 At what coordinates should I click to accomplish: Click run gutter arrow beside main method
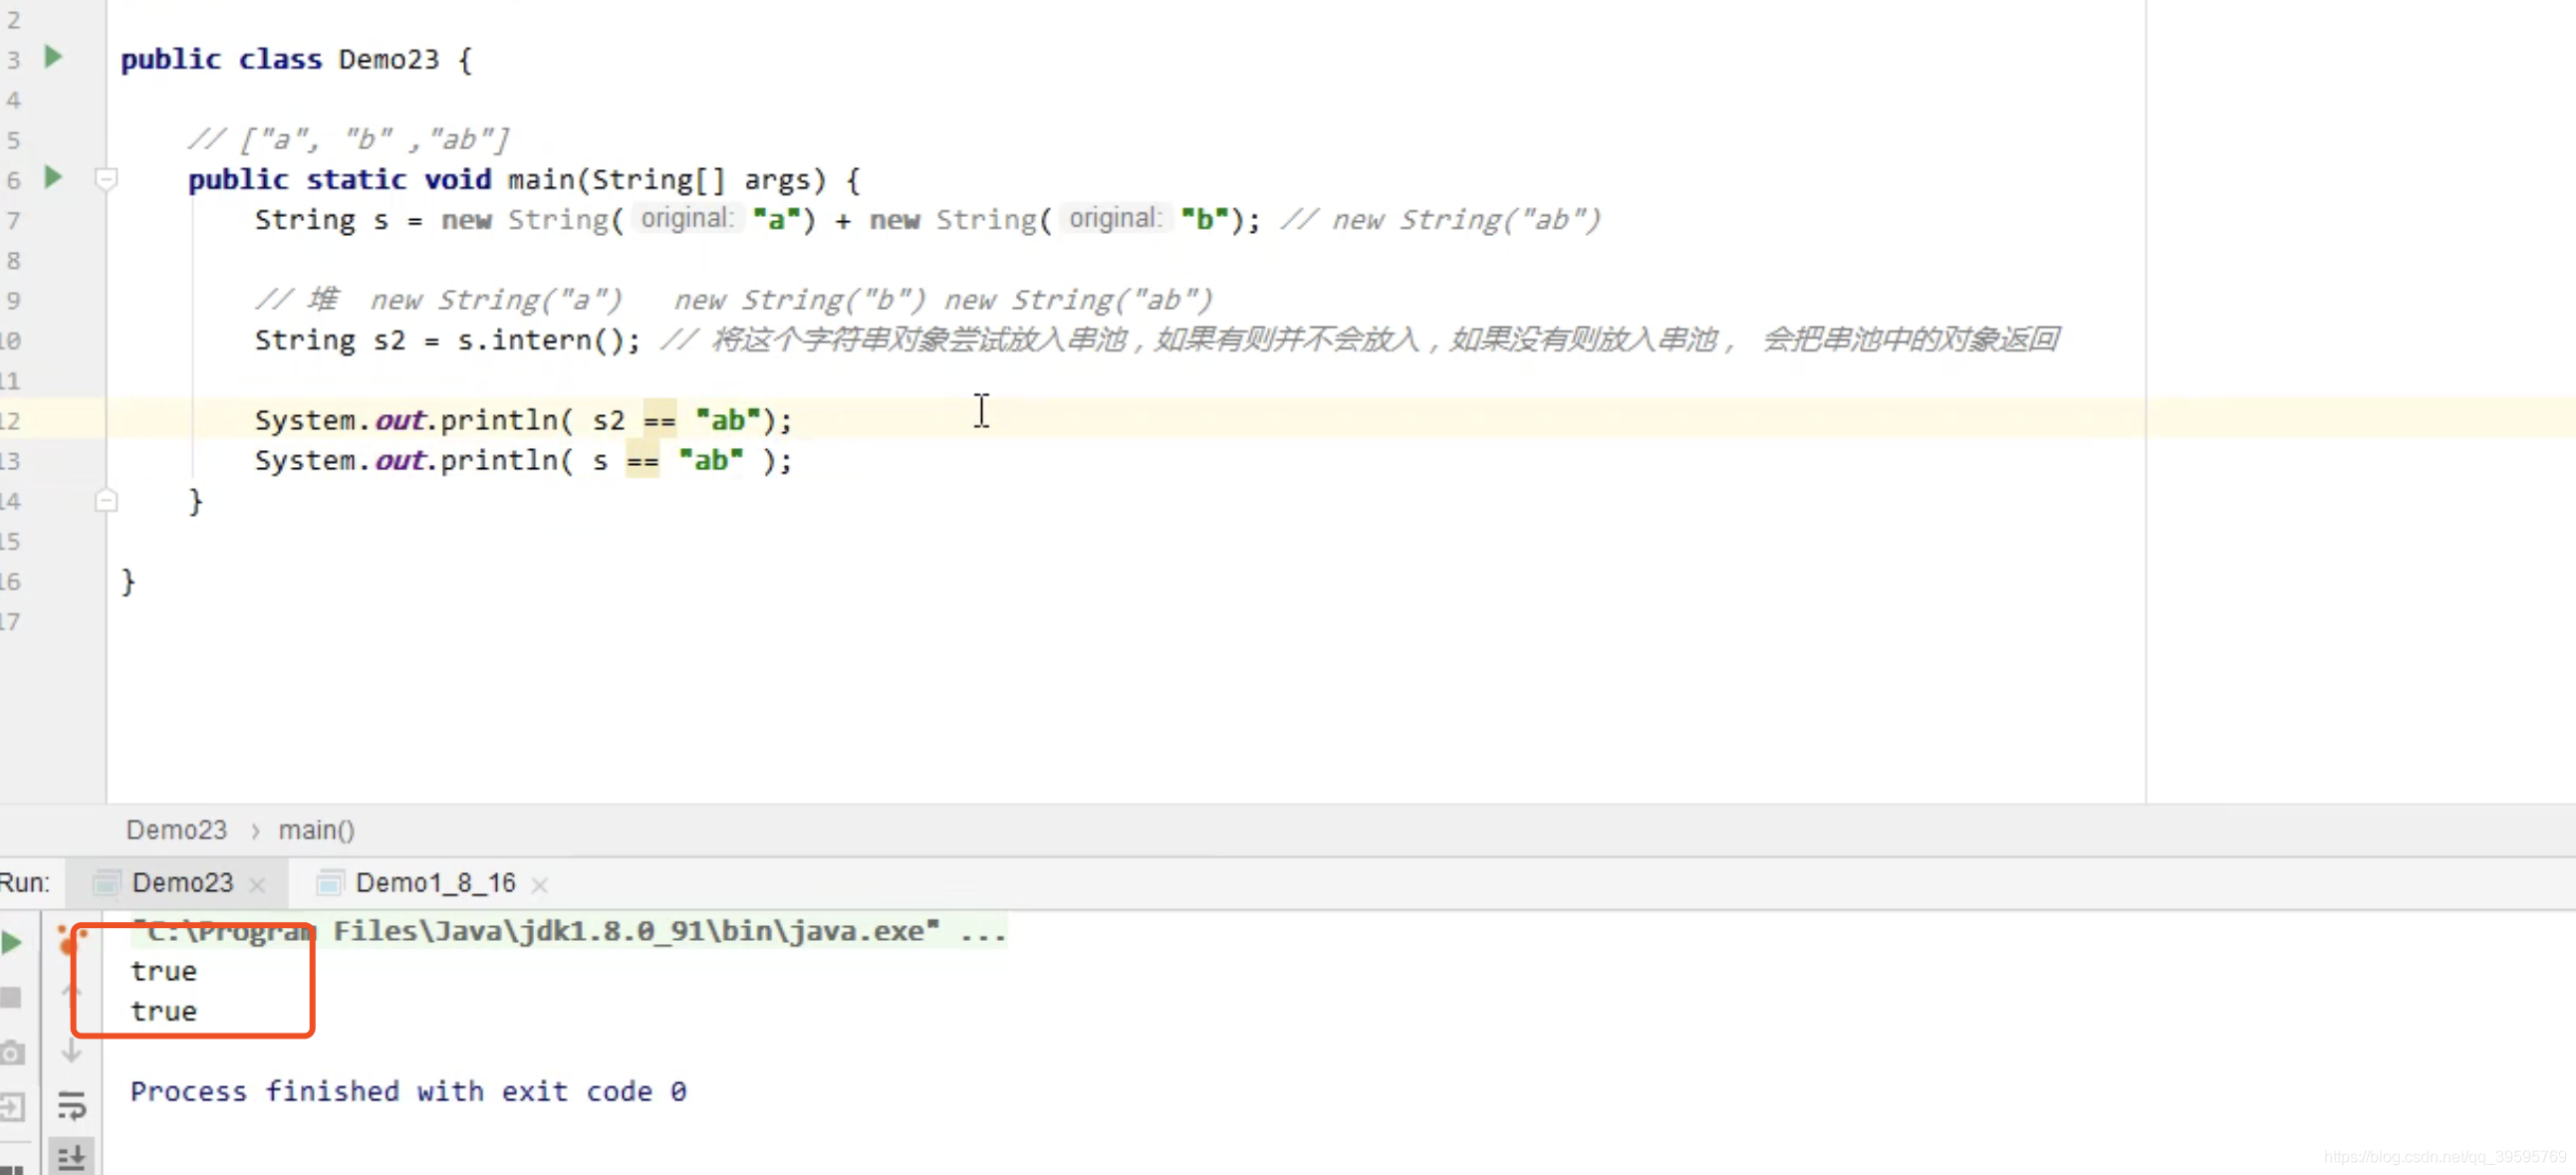(53, 178)
